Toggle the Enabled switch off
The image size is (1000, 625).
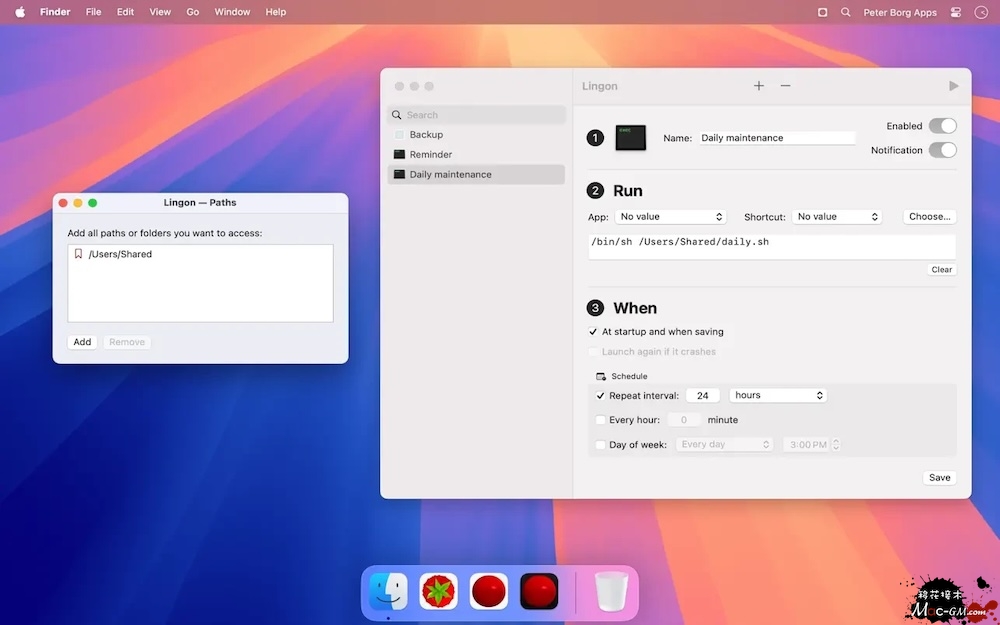click(x=942, y=126)
